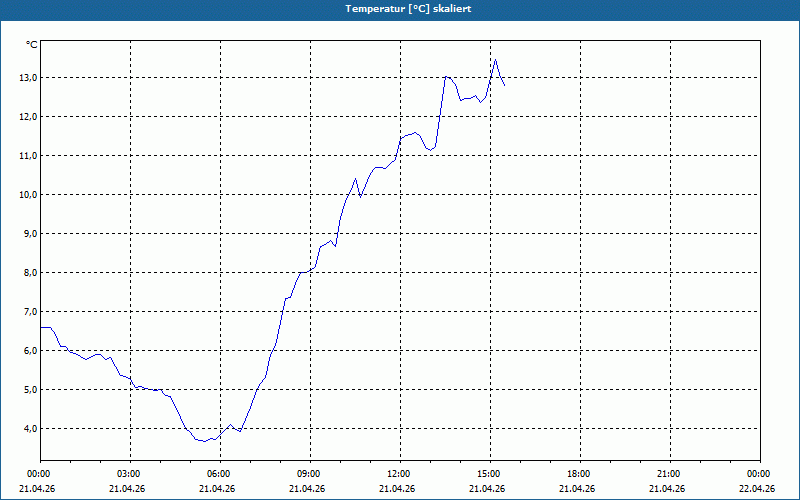The height and width of the screenshot is (500, 800).
Task: Click the chart title 'Temperatur [°C] skaliert'
Action: [x=408, y=9]
